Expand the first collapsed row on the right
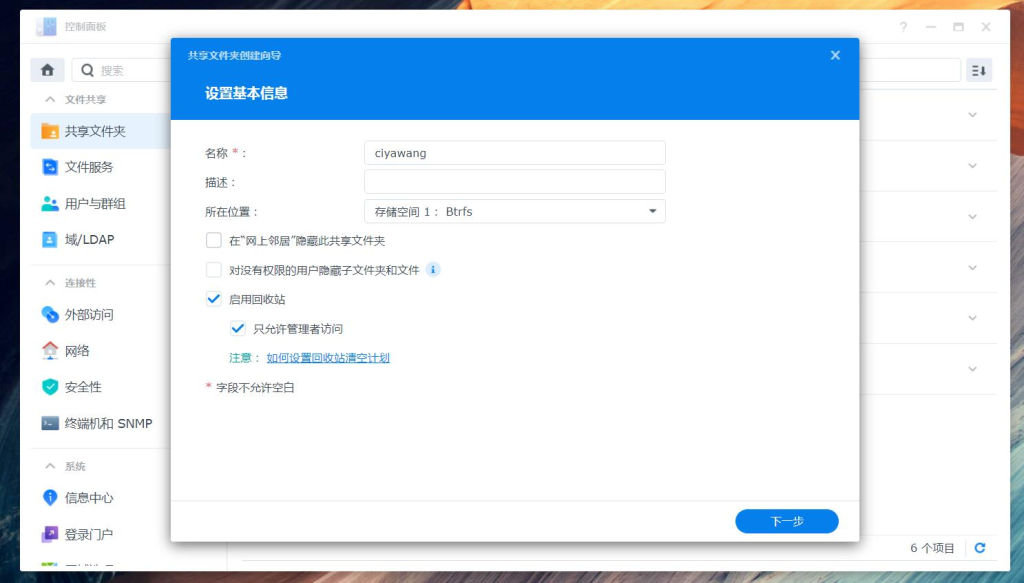The image size is (1024, 583). [x=971, y=115]
